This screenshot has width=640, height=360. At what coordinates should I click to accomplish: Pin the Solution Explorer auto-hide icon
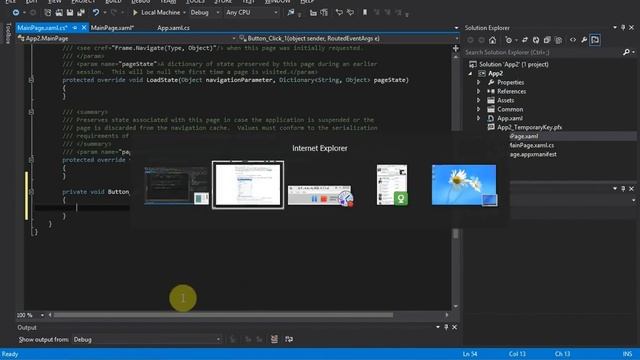point(623,28)
